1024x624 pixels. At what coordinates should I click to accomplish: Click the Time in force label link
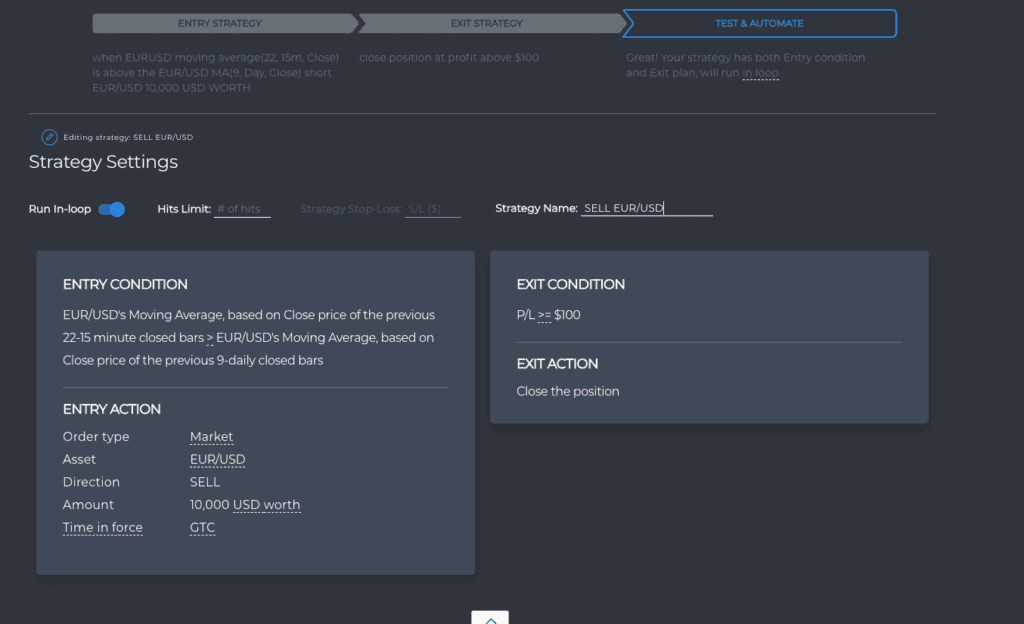103,527
